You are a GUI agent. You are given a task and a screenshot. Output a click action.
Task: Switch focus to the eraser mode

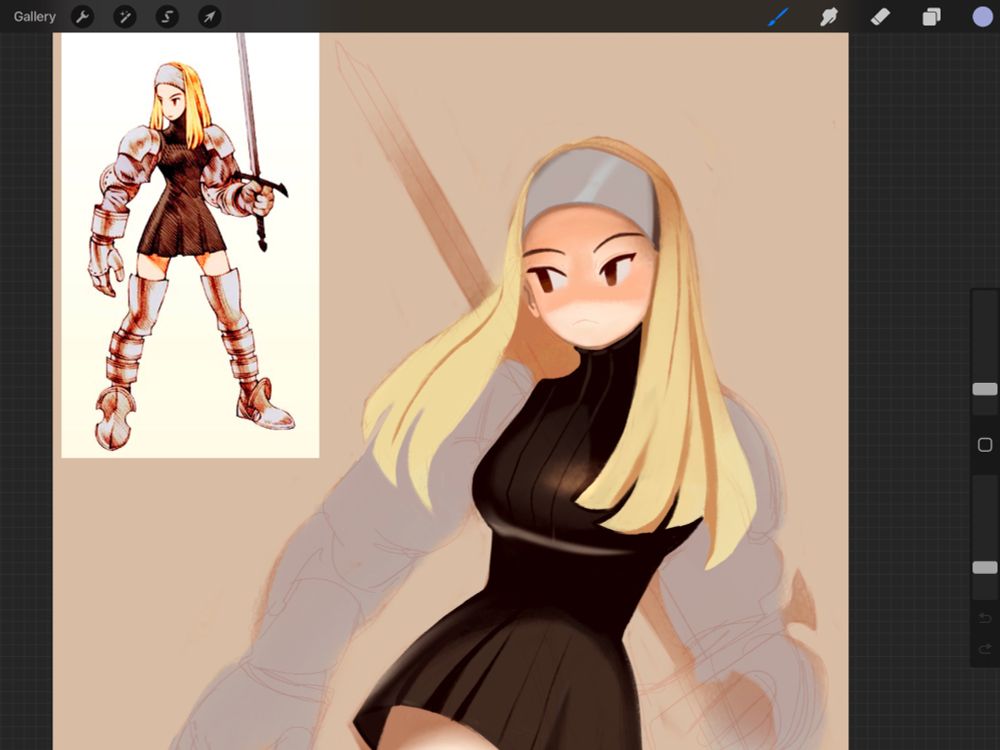tap(879, 16)
